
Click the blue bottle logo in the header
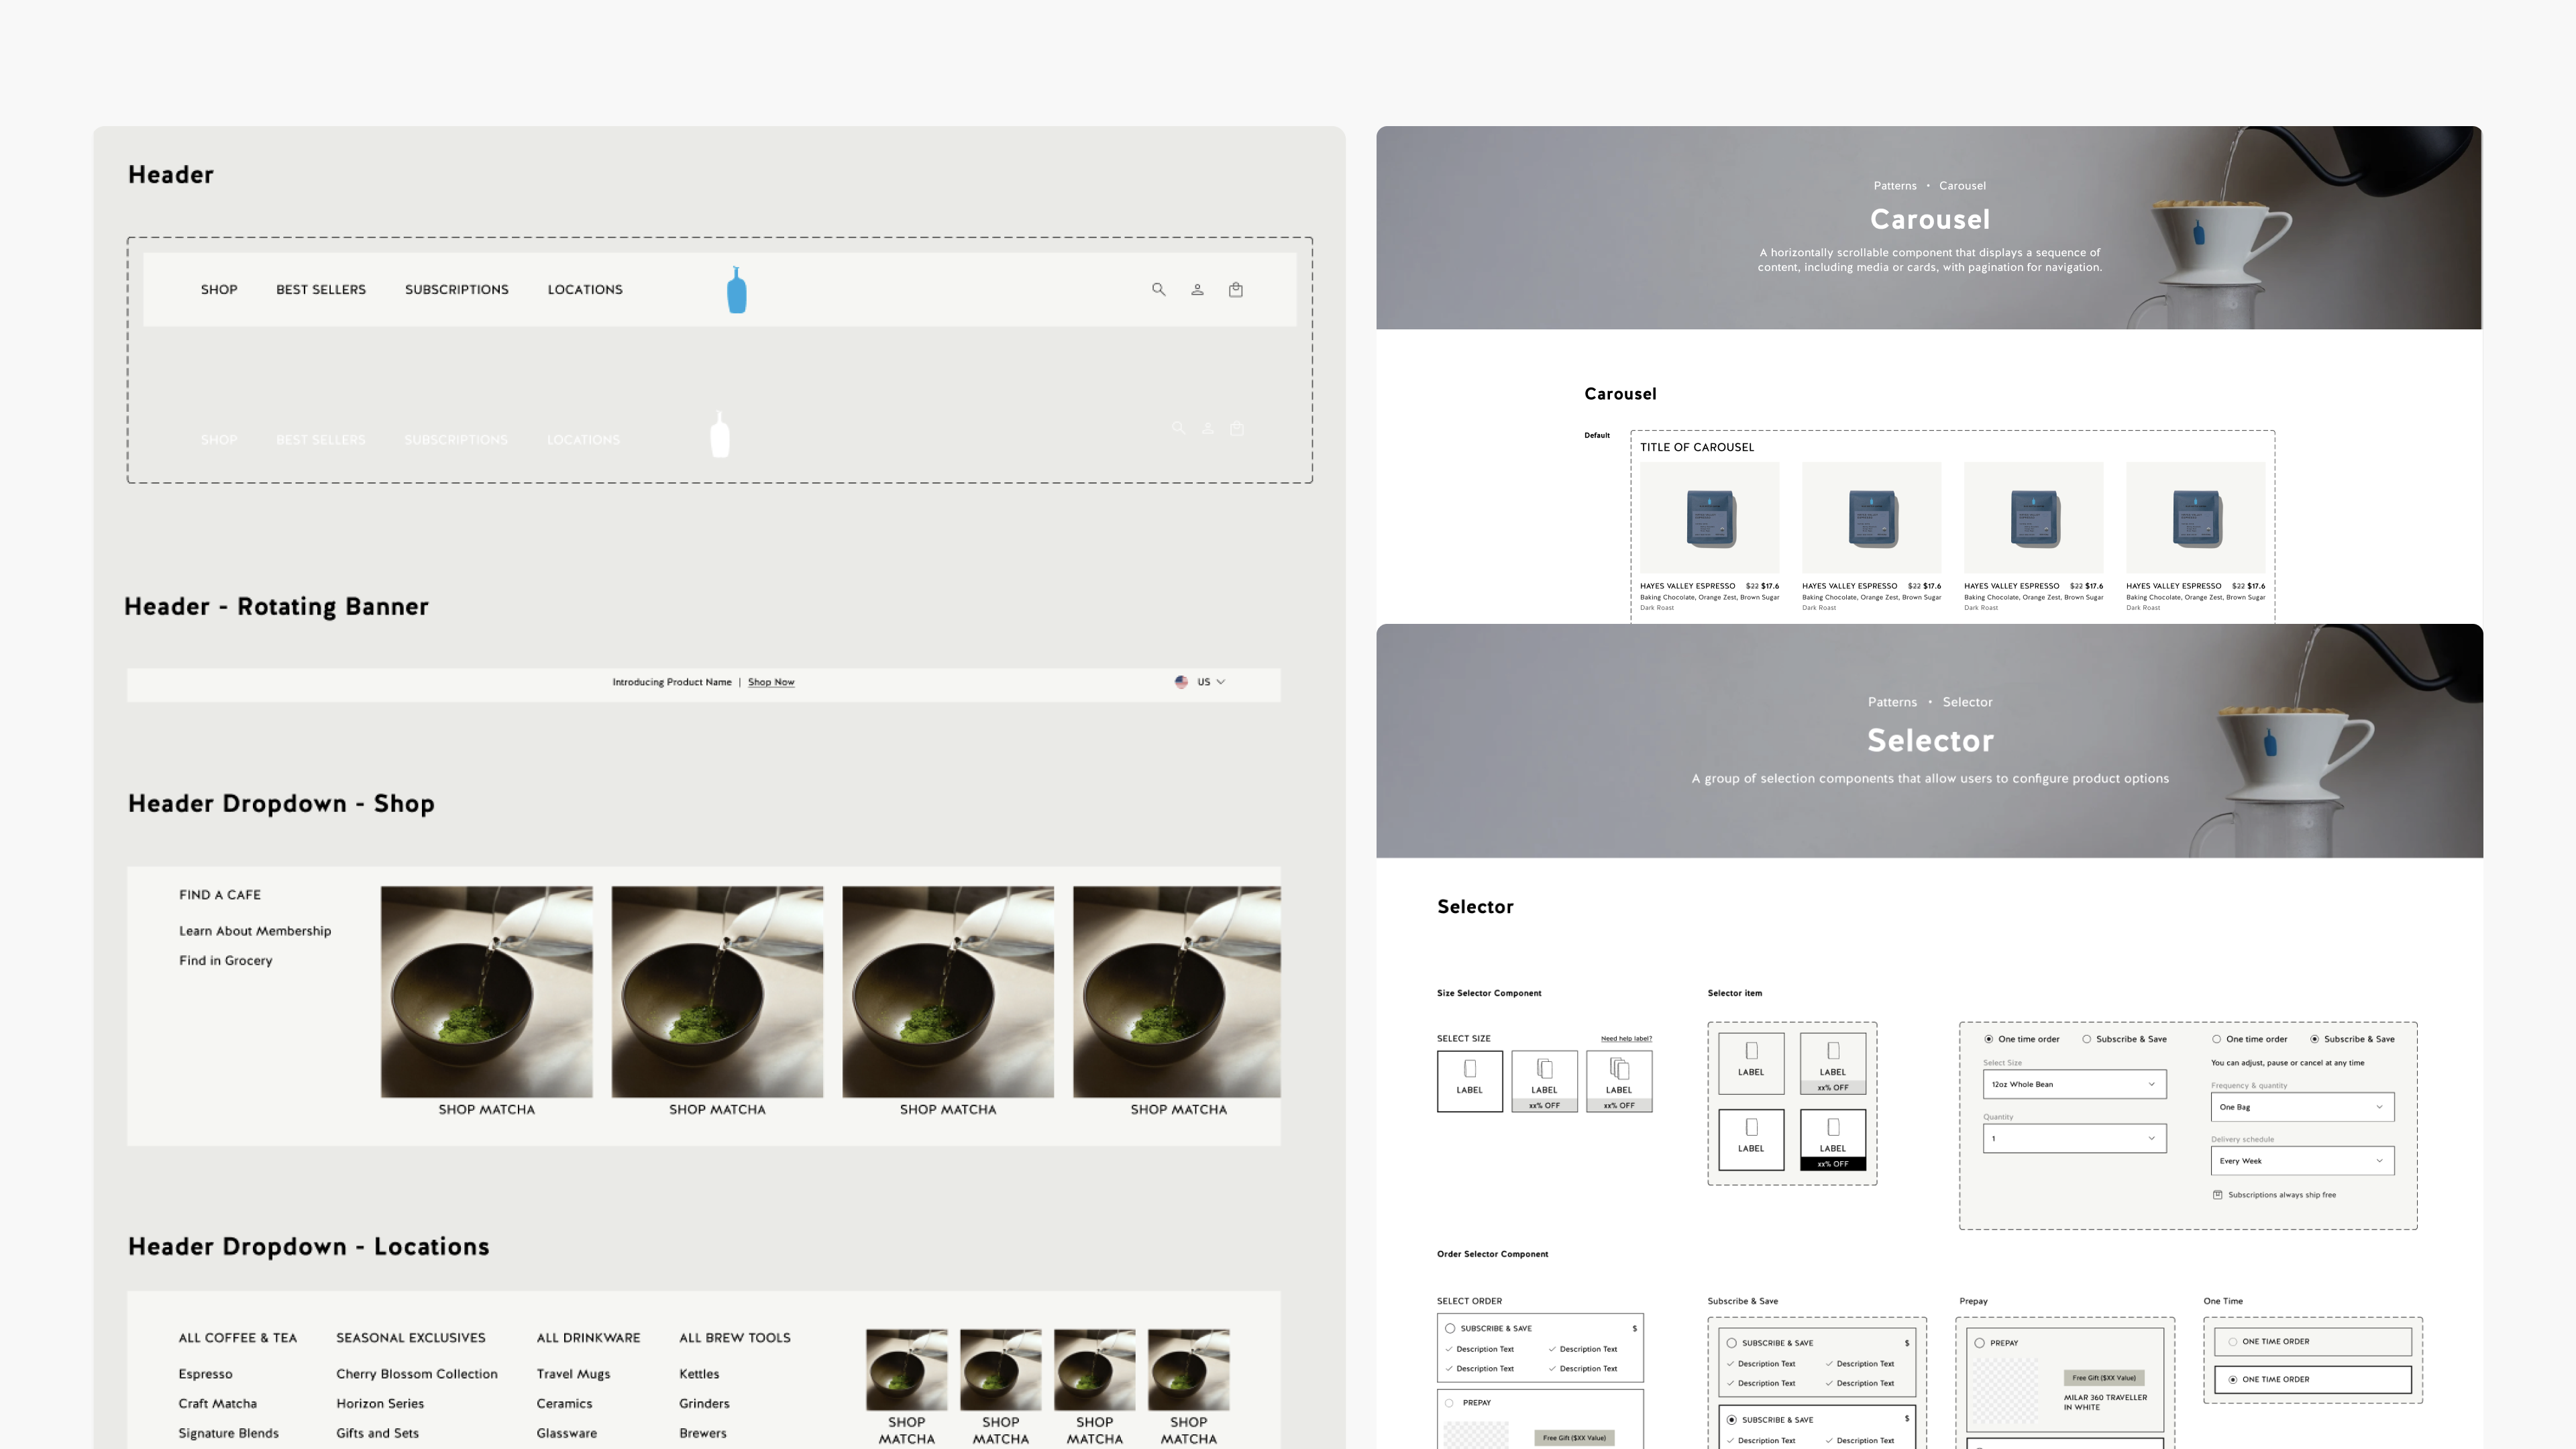tap(737, 290)
